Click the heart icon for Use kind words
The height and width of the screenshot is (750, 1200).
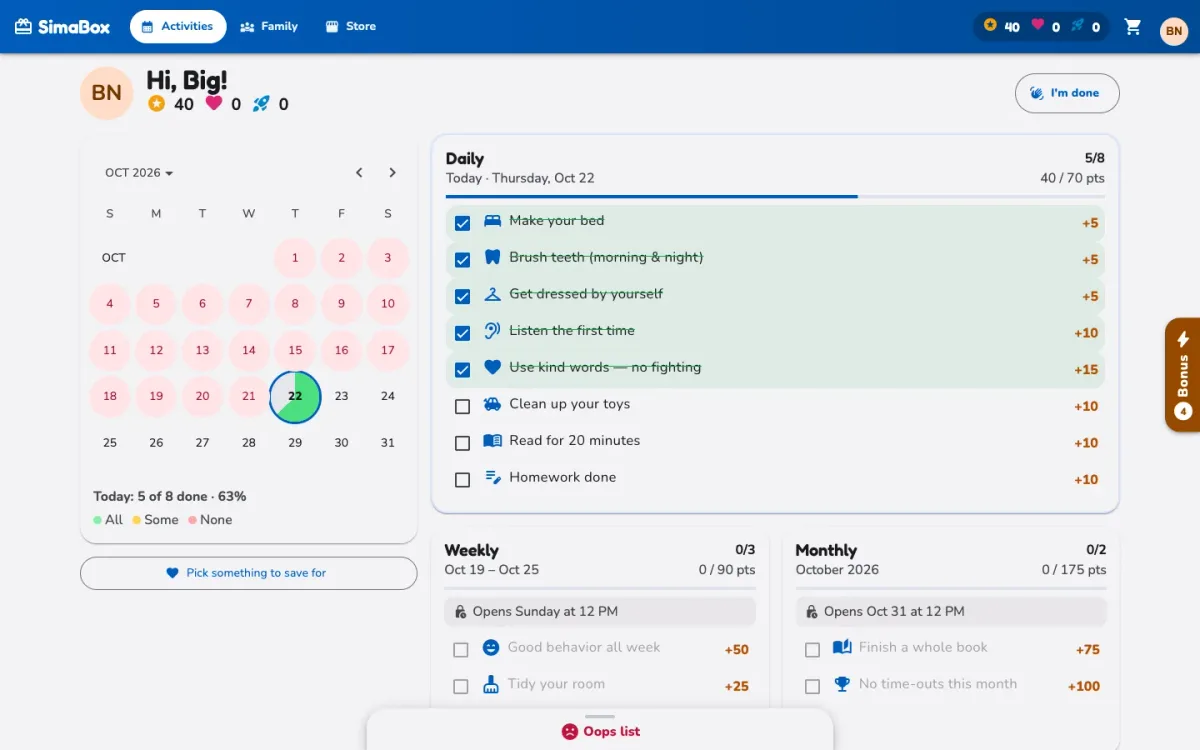(492, 367)
